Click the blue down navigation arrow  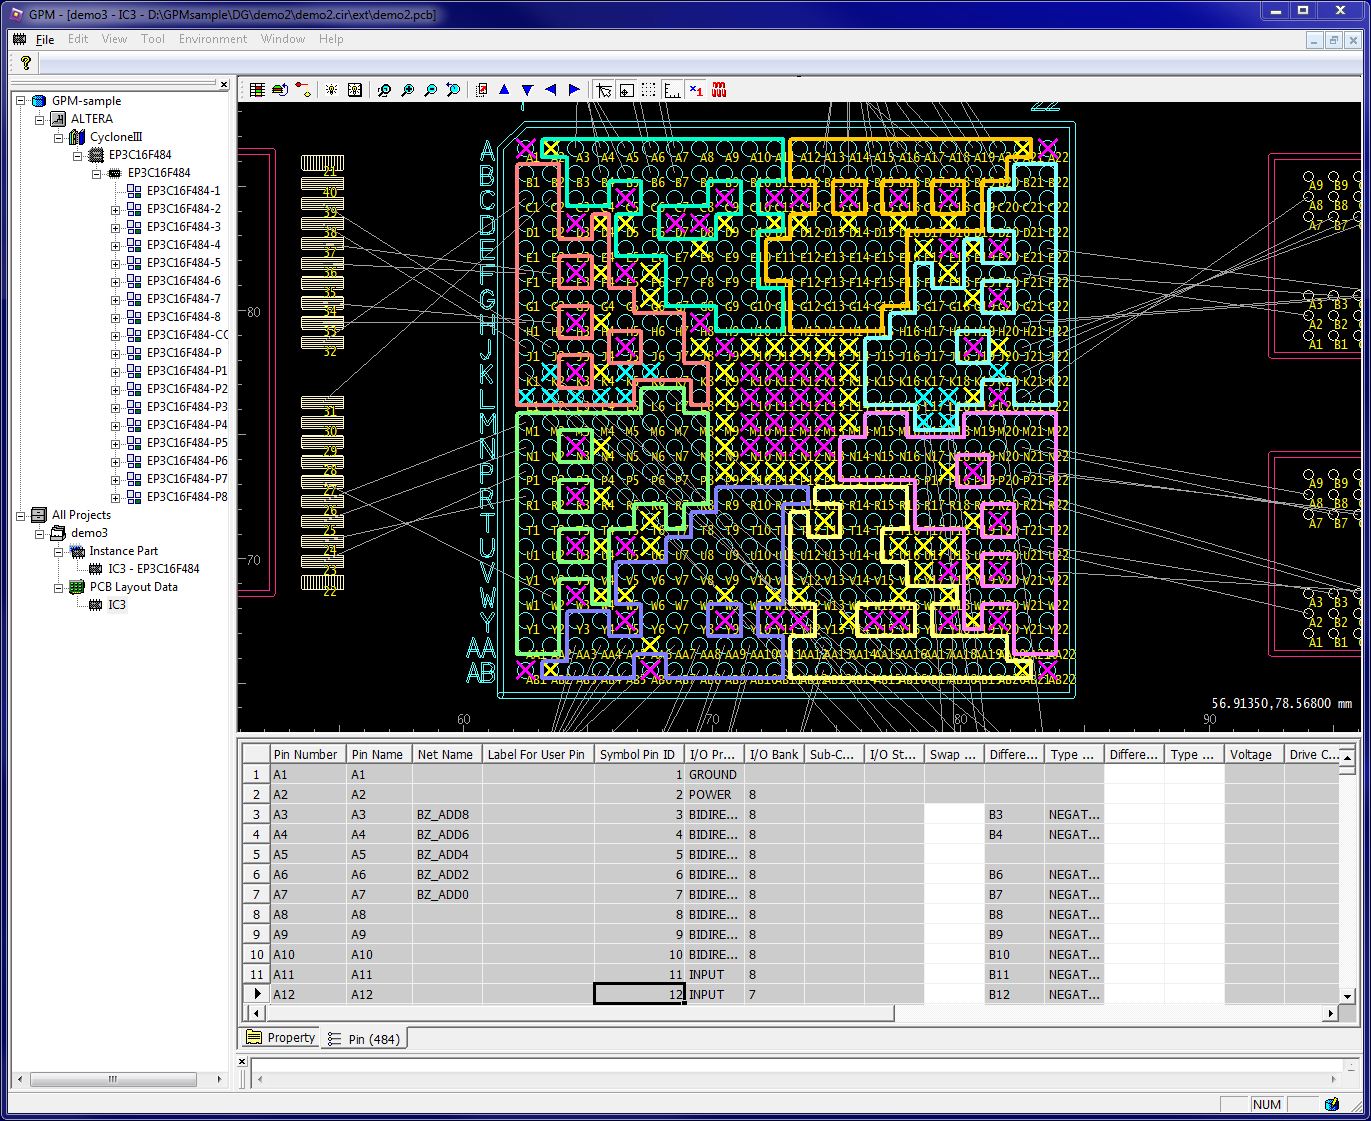click(x=527, y=90)
